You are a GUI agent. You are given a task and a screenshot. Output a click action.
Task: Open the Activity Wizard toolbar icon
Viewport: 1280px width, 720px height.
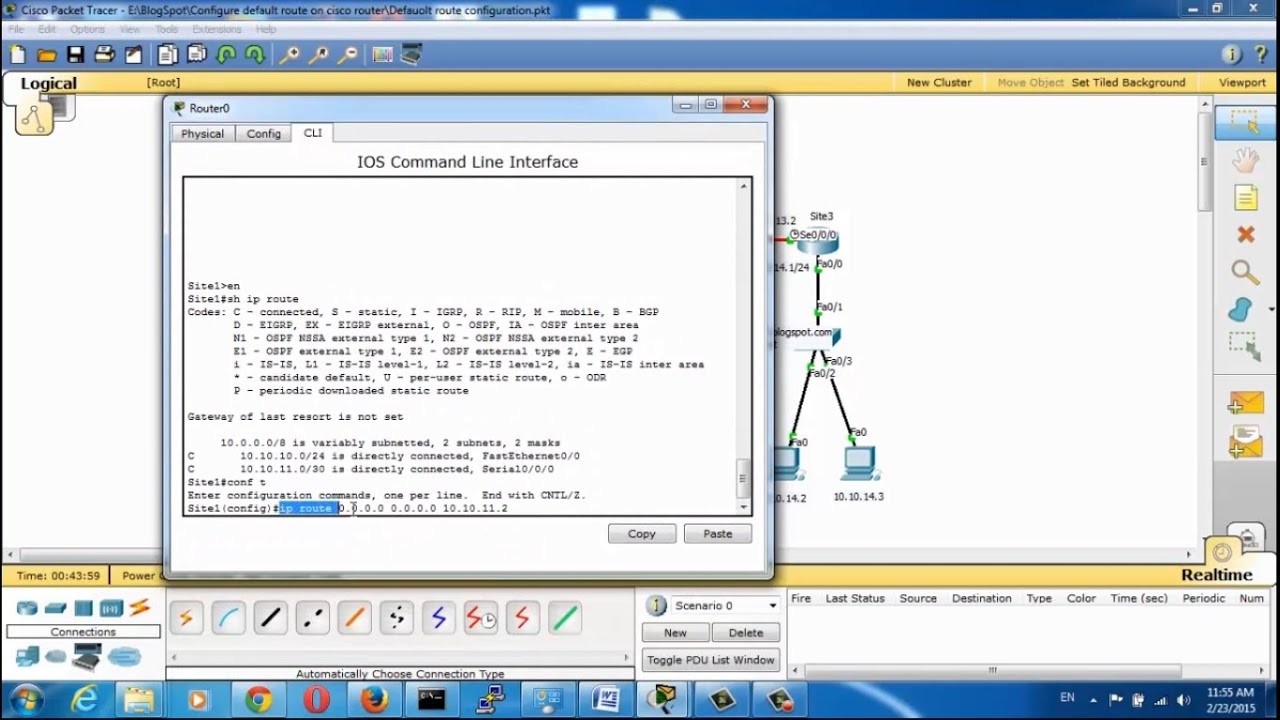133,55
